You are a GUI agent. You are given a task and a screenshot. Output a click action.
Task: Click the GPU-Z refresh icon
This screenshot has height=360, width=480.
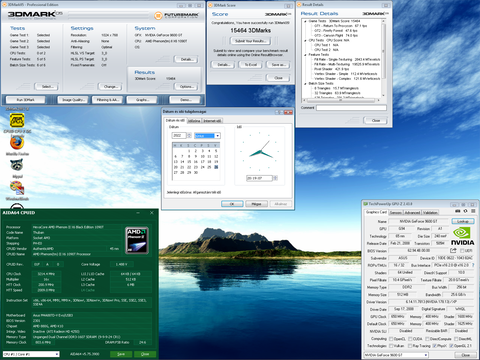[x=465, y=211]
